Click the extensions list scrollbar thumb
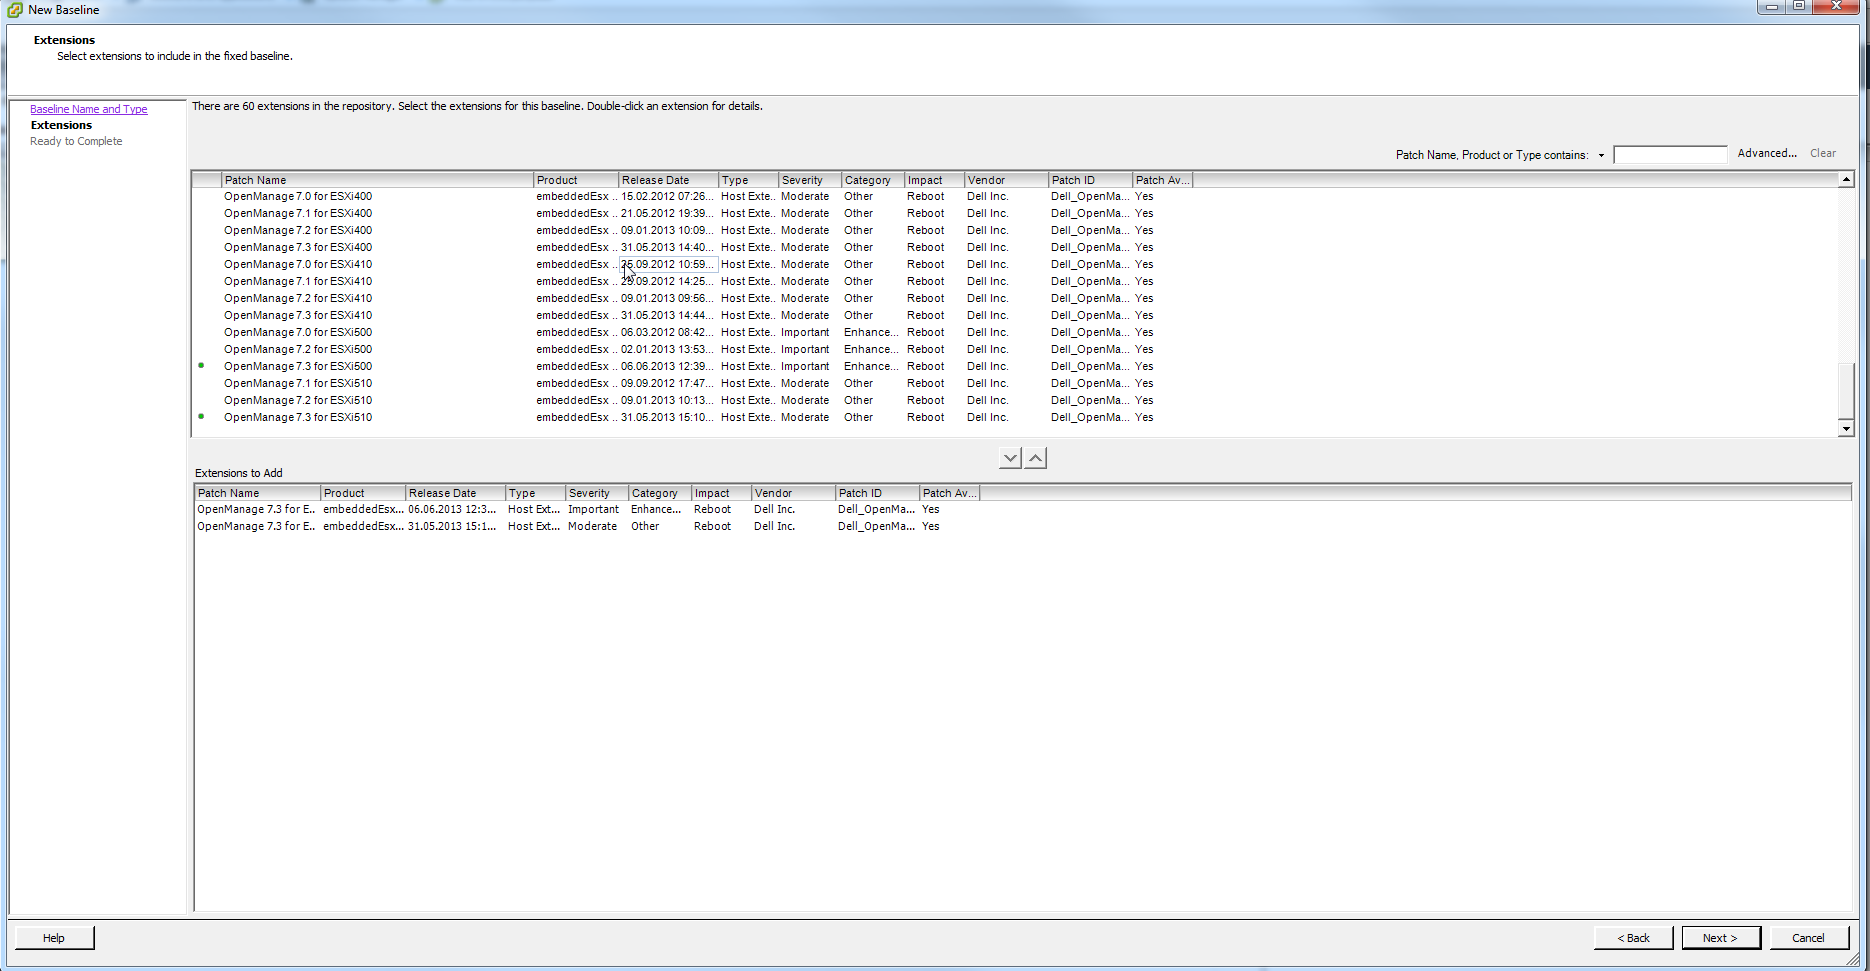1870x971 pixels. tap(1846, 390)
